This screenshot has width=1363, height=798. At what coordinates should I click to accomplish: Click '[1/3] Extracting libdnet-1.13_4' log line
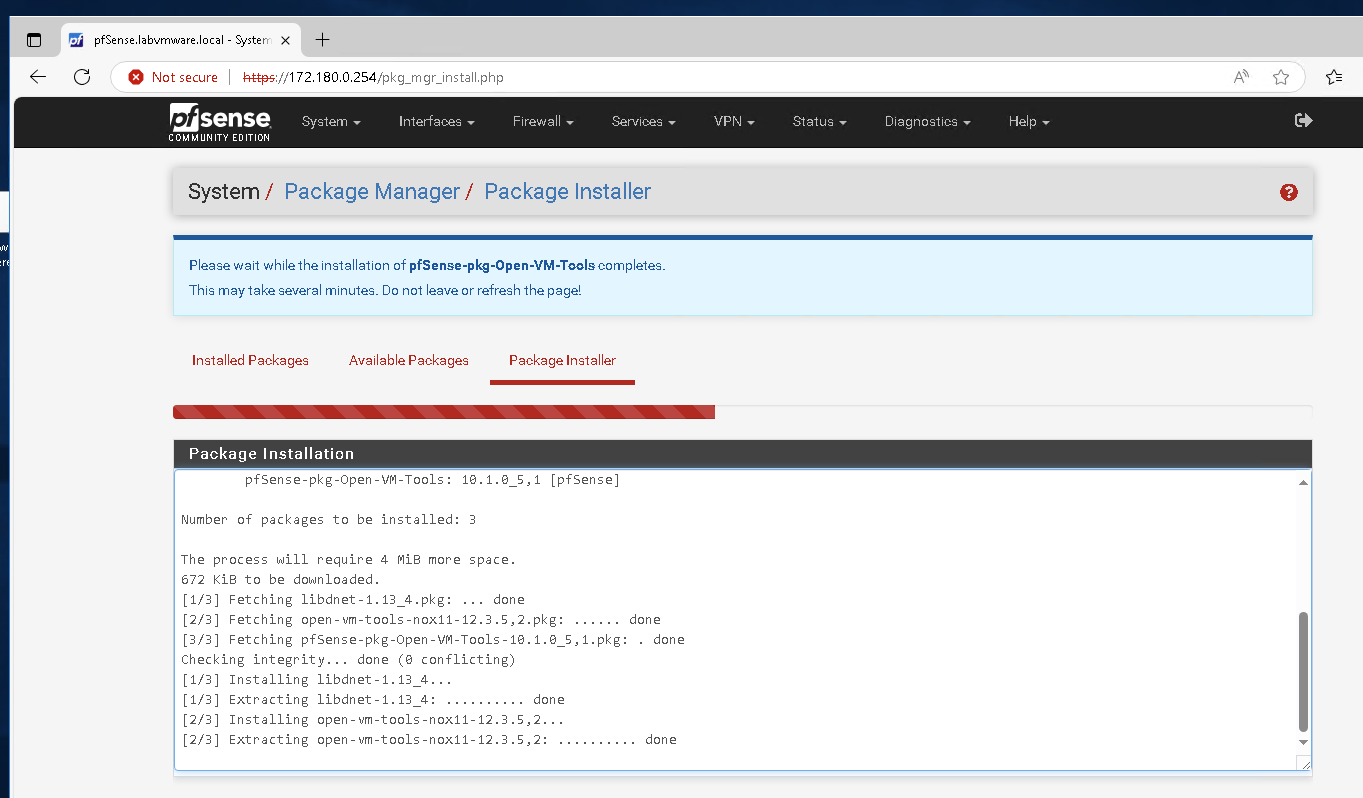coord(373,700)
